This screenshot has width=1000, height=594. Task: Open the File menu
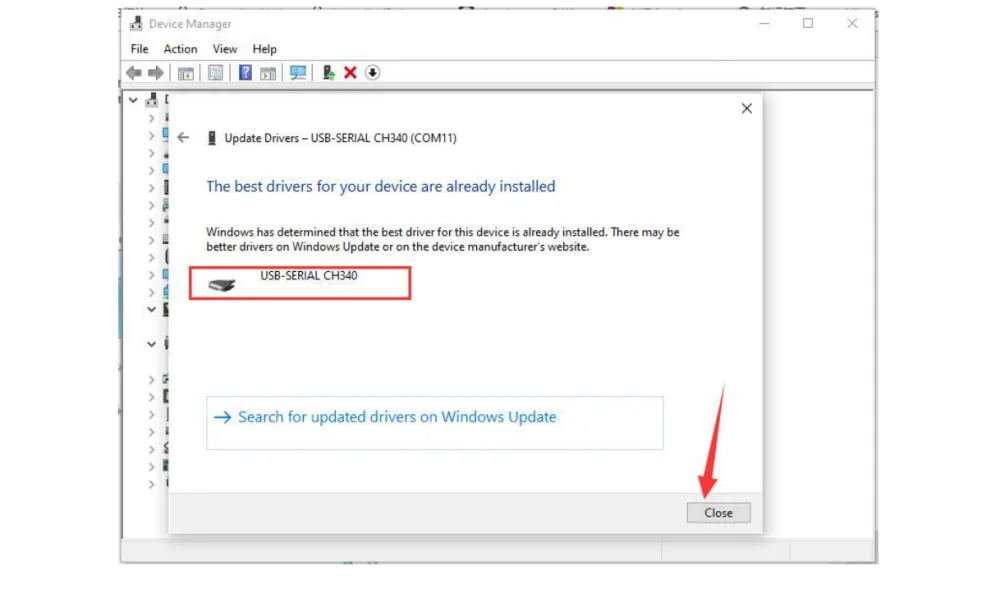(139, 49)
